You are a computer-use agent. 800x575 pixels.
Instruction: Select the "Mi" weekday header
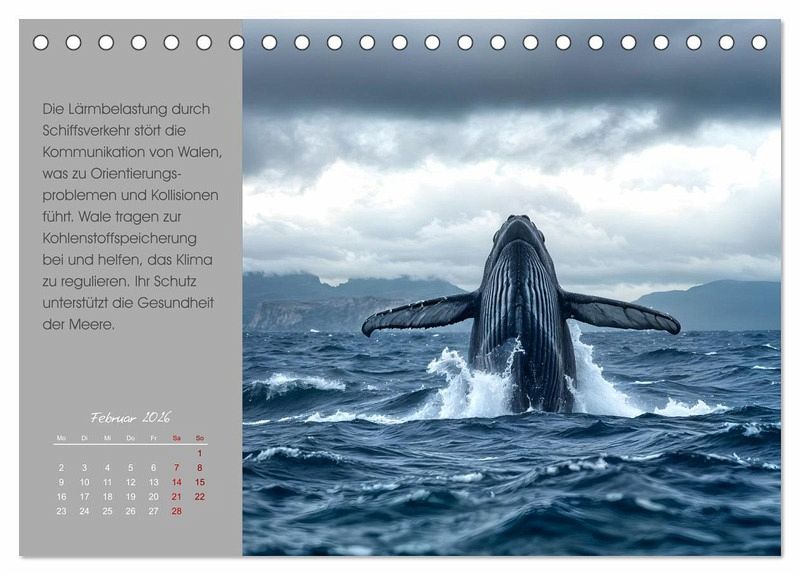tap(107, 438)
